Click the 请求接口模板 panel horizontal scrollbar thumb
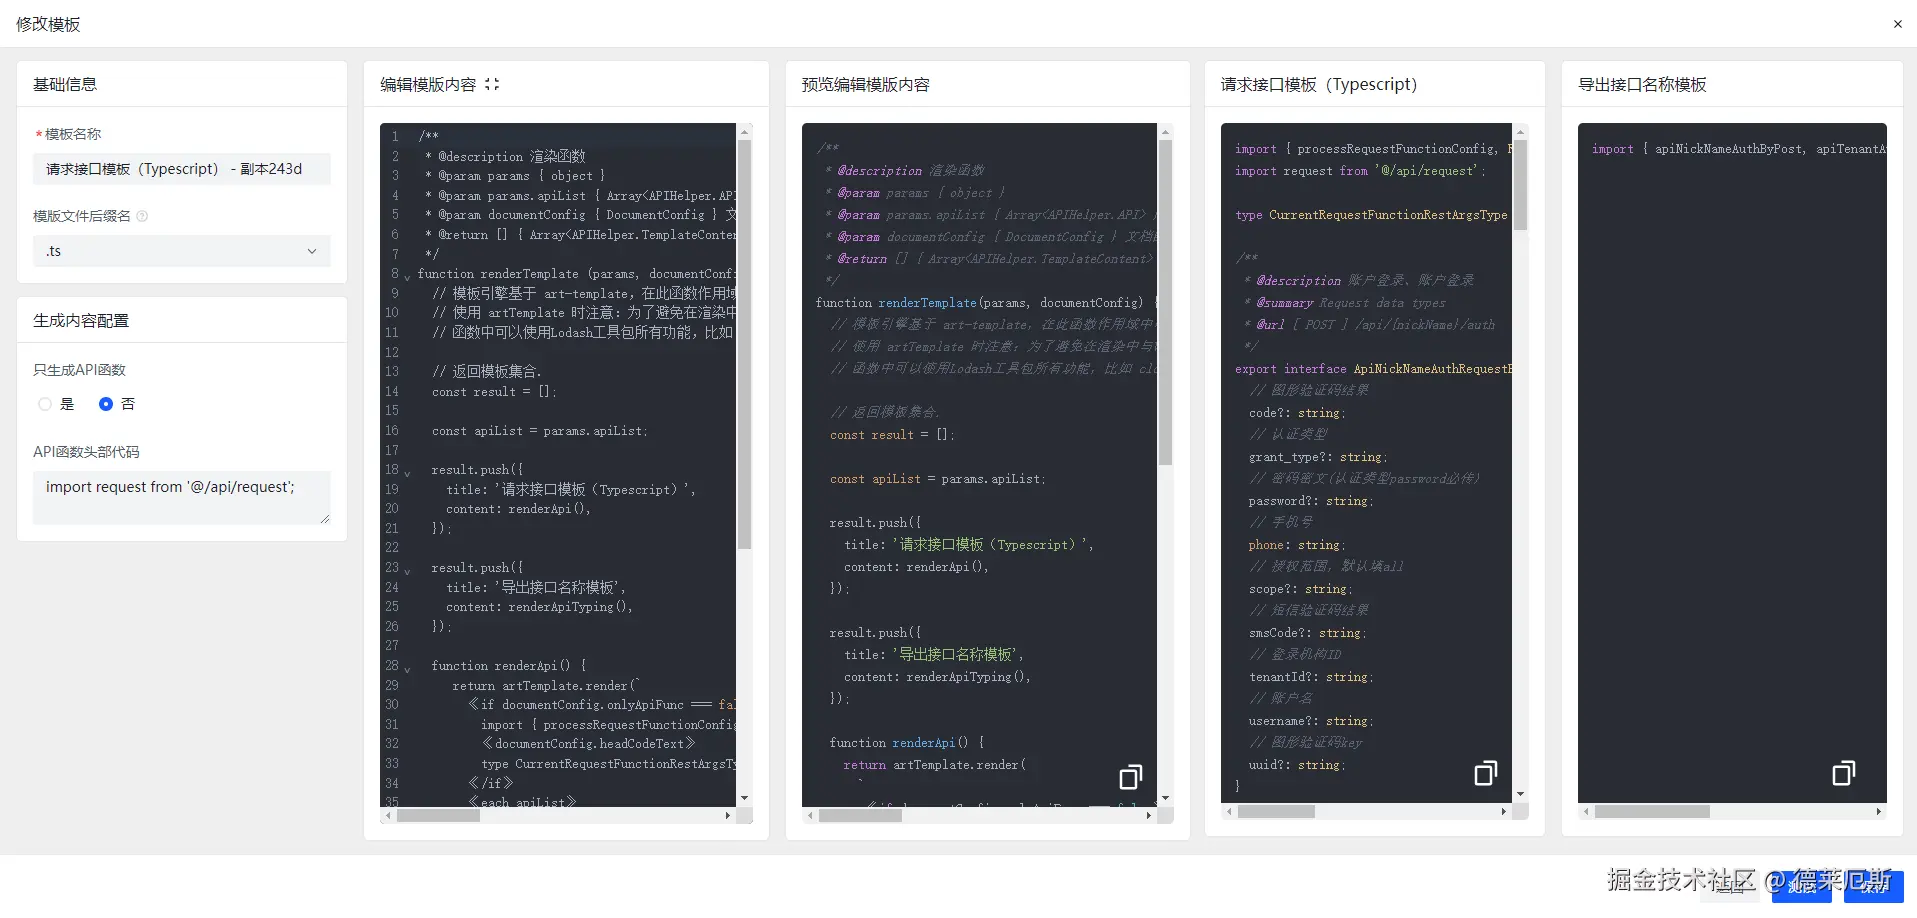 [x=1276, y=812]
